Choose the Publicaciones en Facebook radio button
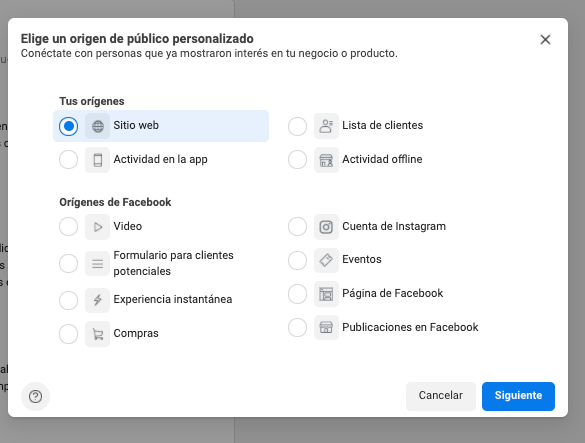 (297, 327)
